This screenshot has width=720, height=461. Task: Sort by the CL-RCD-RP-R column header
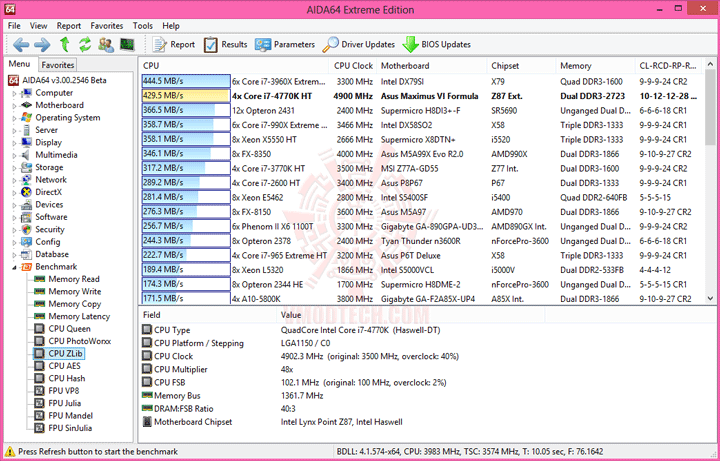pyautogui.click(x=668, y=66)
